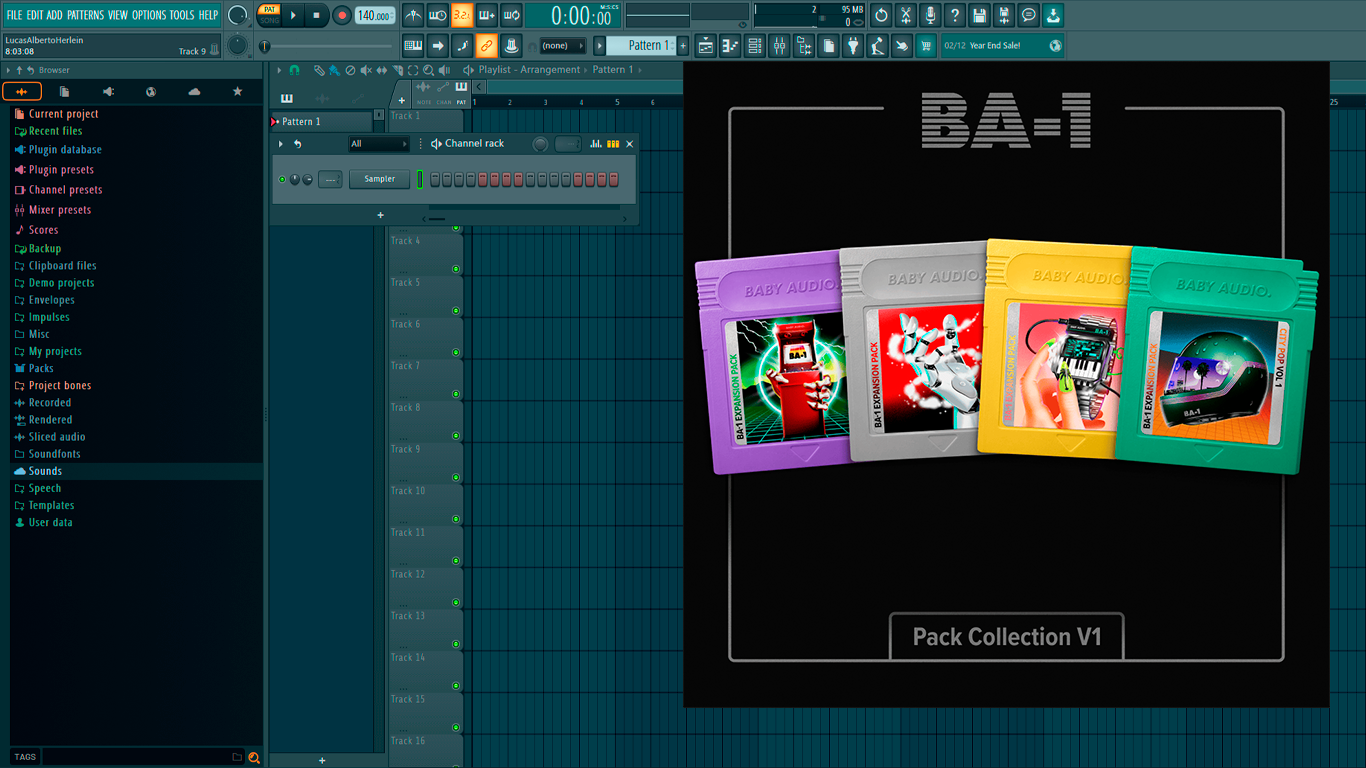The height and width of the screenshot is (768, 1366).
Task: Click the render/export save-as icon
Action: point(1004,15)
